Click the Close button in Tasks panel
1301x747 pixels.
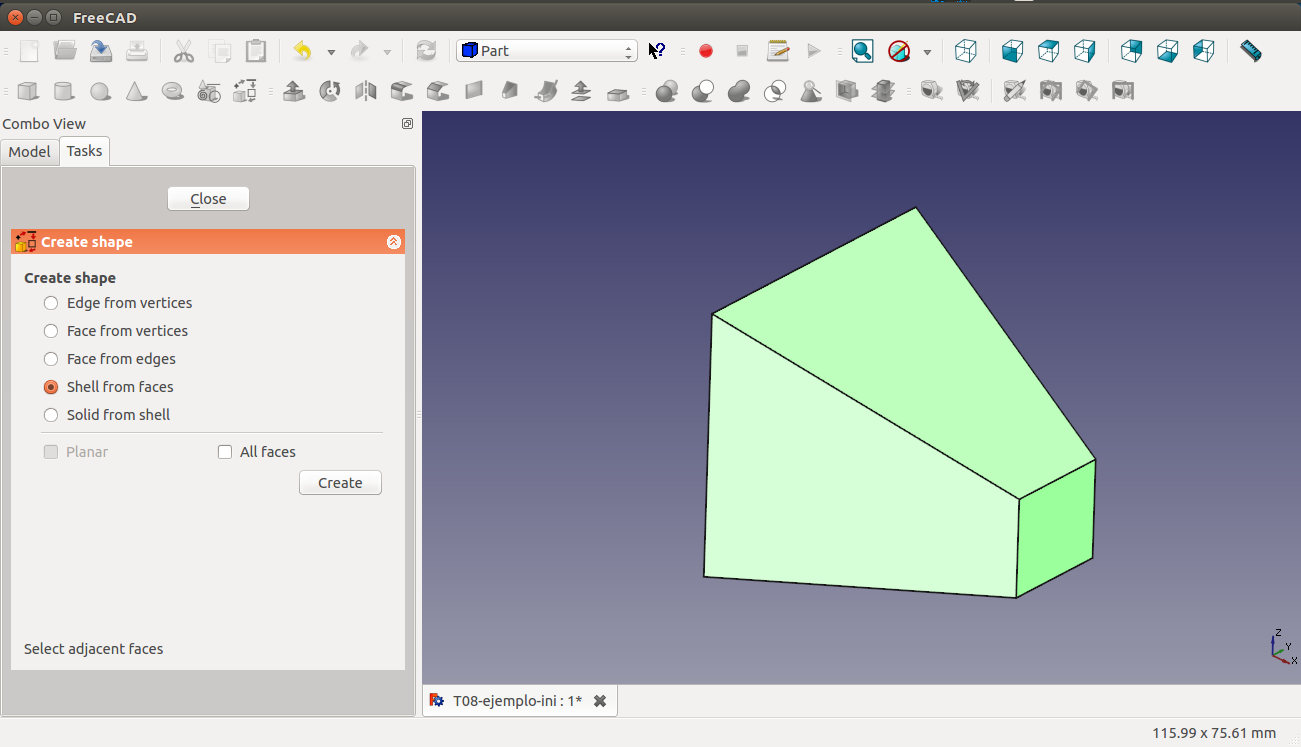click(x=208, y=199)
